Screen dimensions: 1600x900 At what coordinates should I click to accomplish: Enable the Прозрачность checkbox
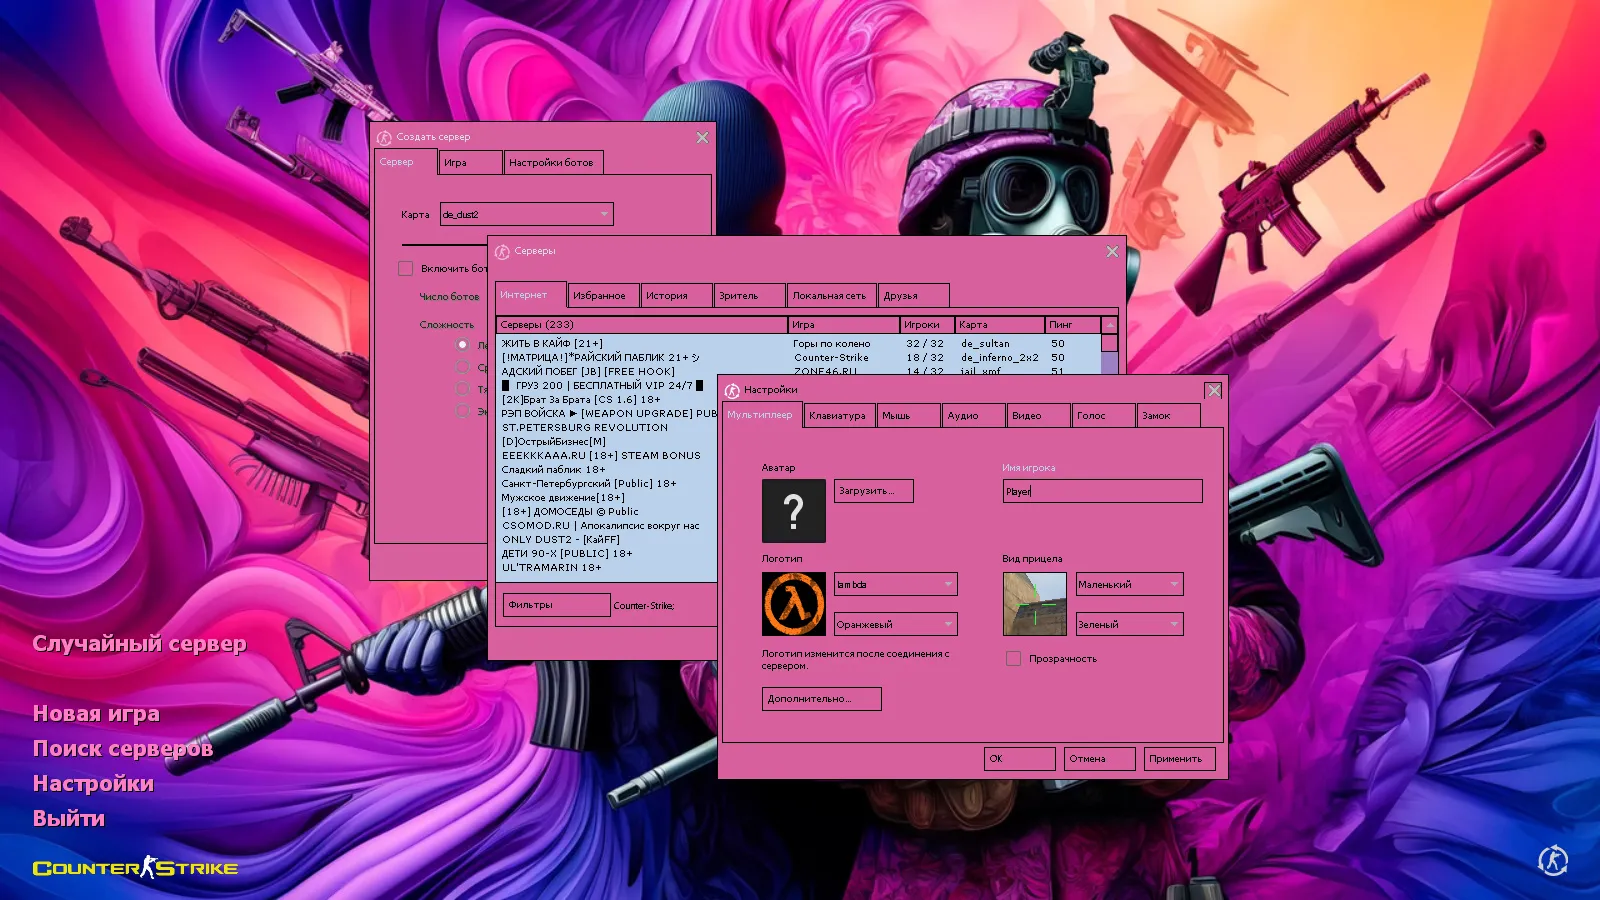click(1014, 659)
